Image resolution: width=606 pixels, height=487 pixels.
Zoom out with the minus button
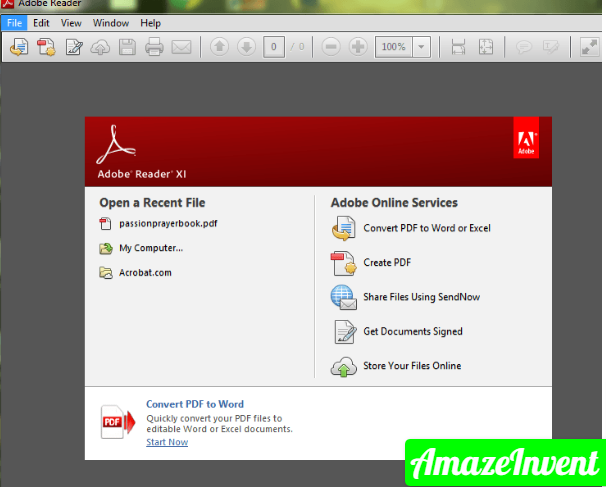(331, 47)
